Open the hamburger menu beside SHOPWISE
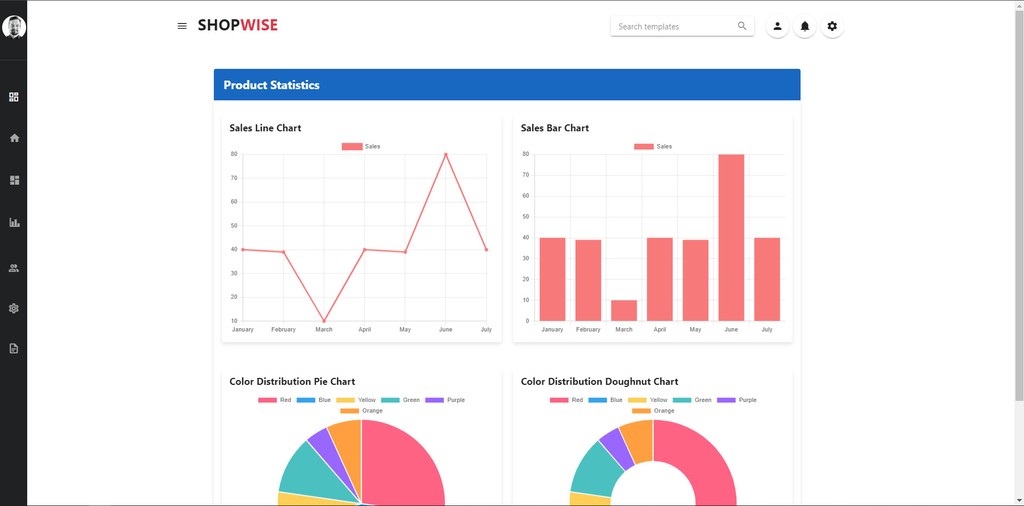Image resolution: width=1024 pixels, height=506 pixels. [182, 26]
